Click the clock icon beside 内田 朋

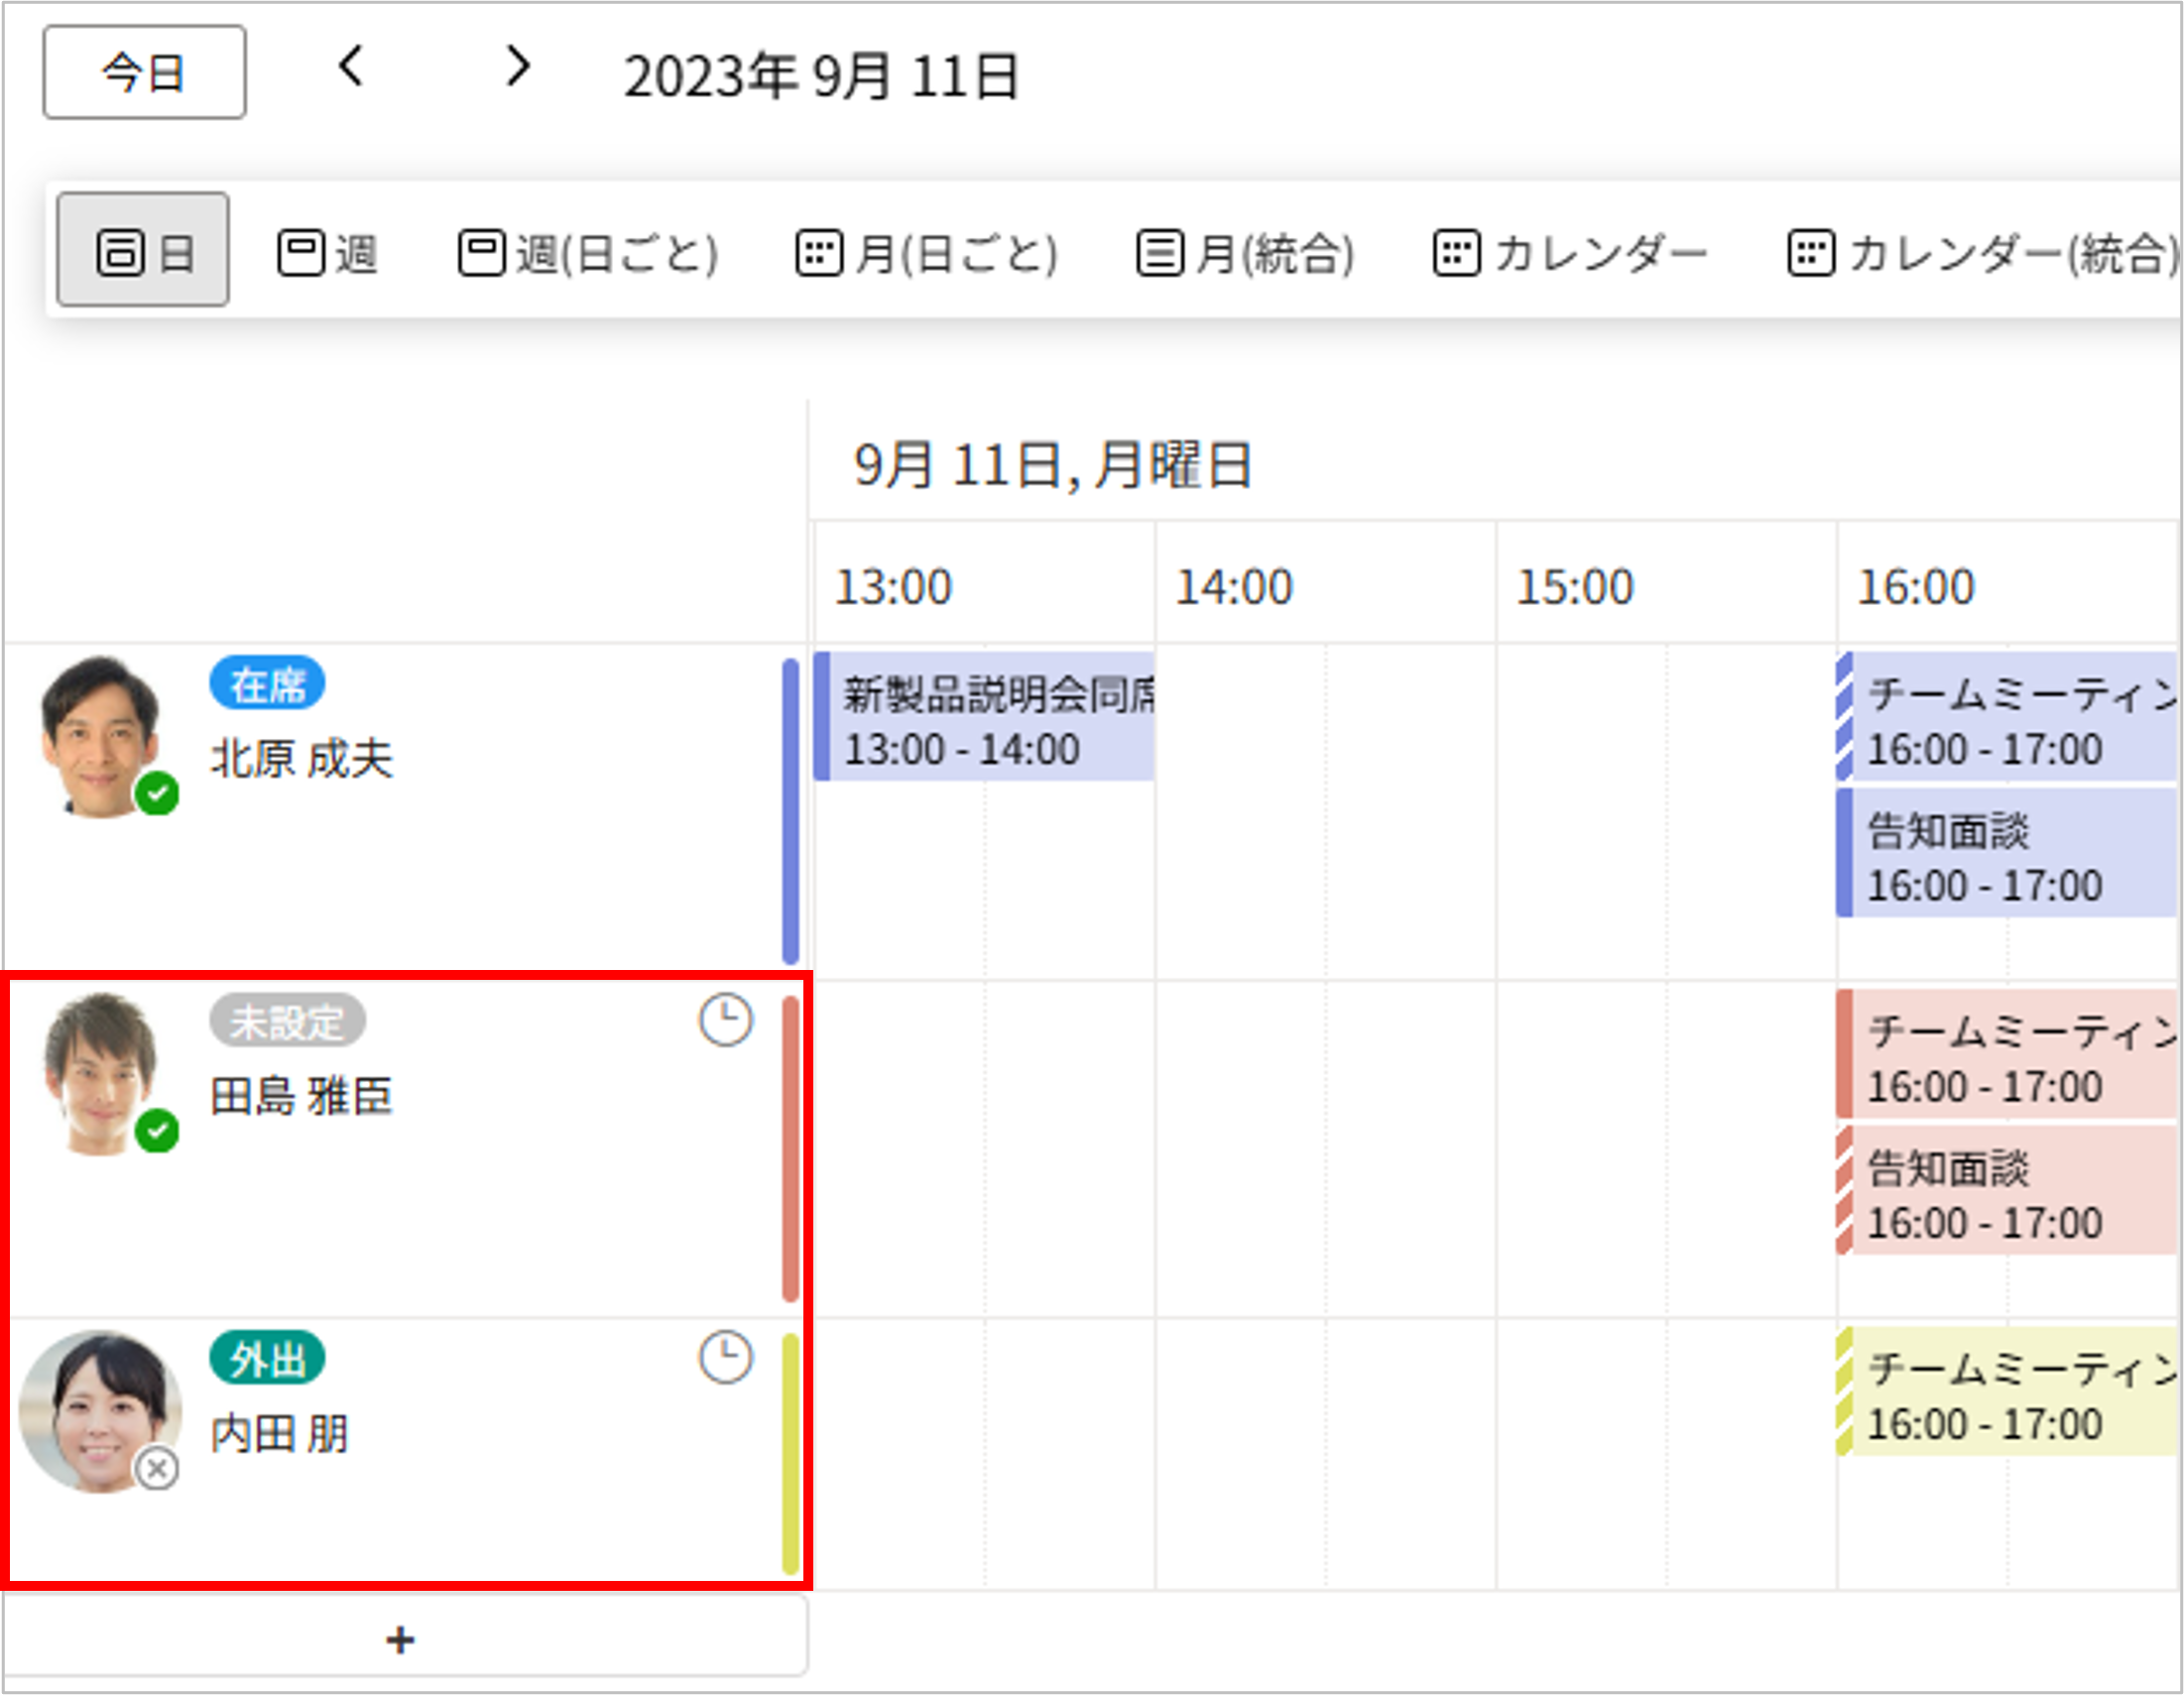725,1357
